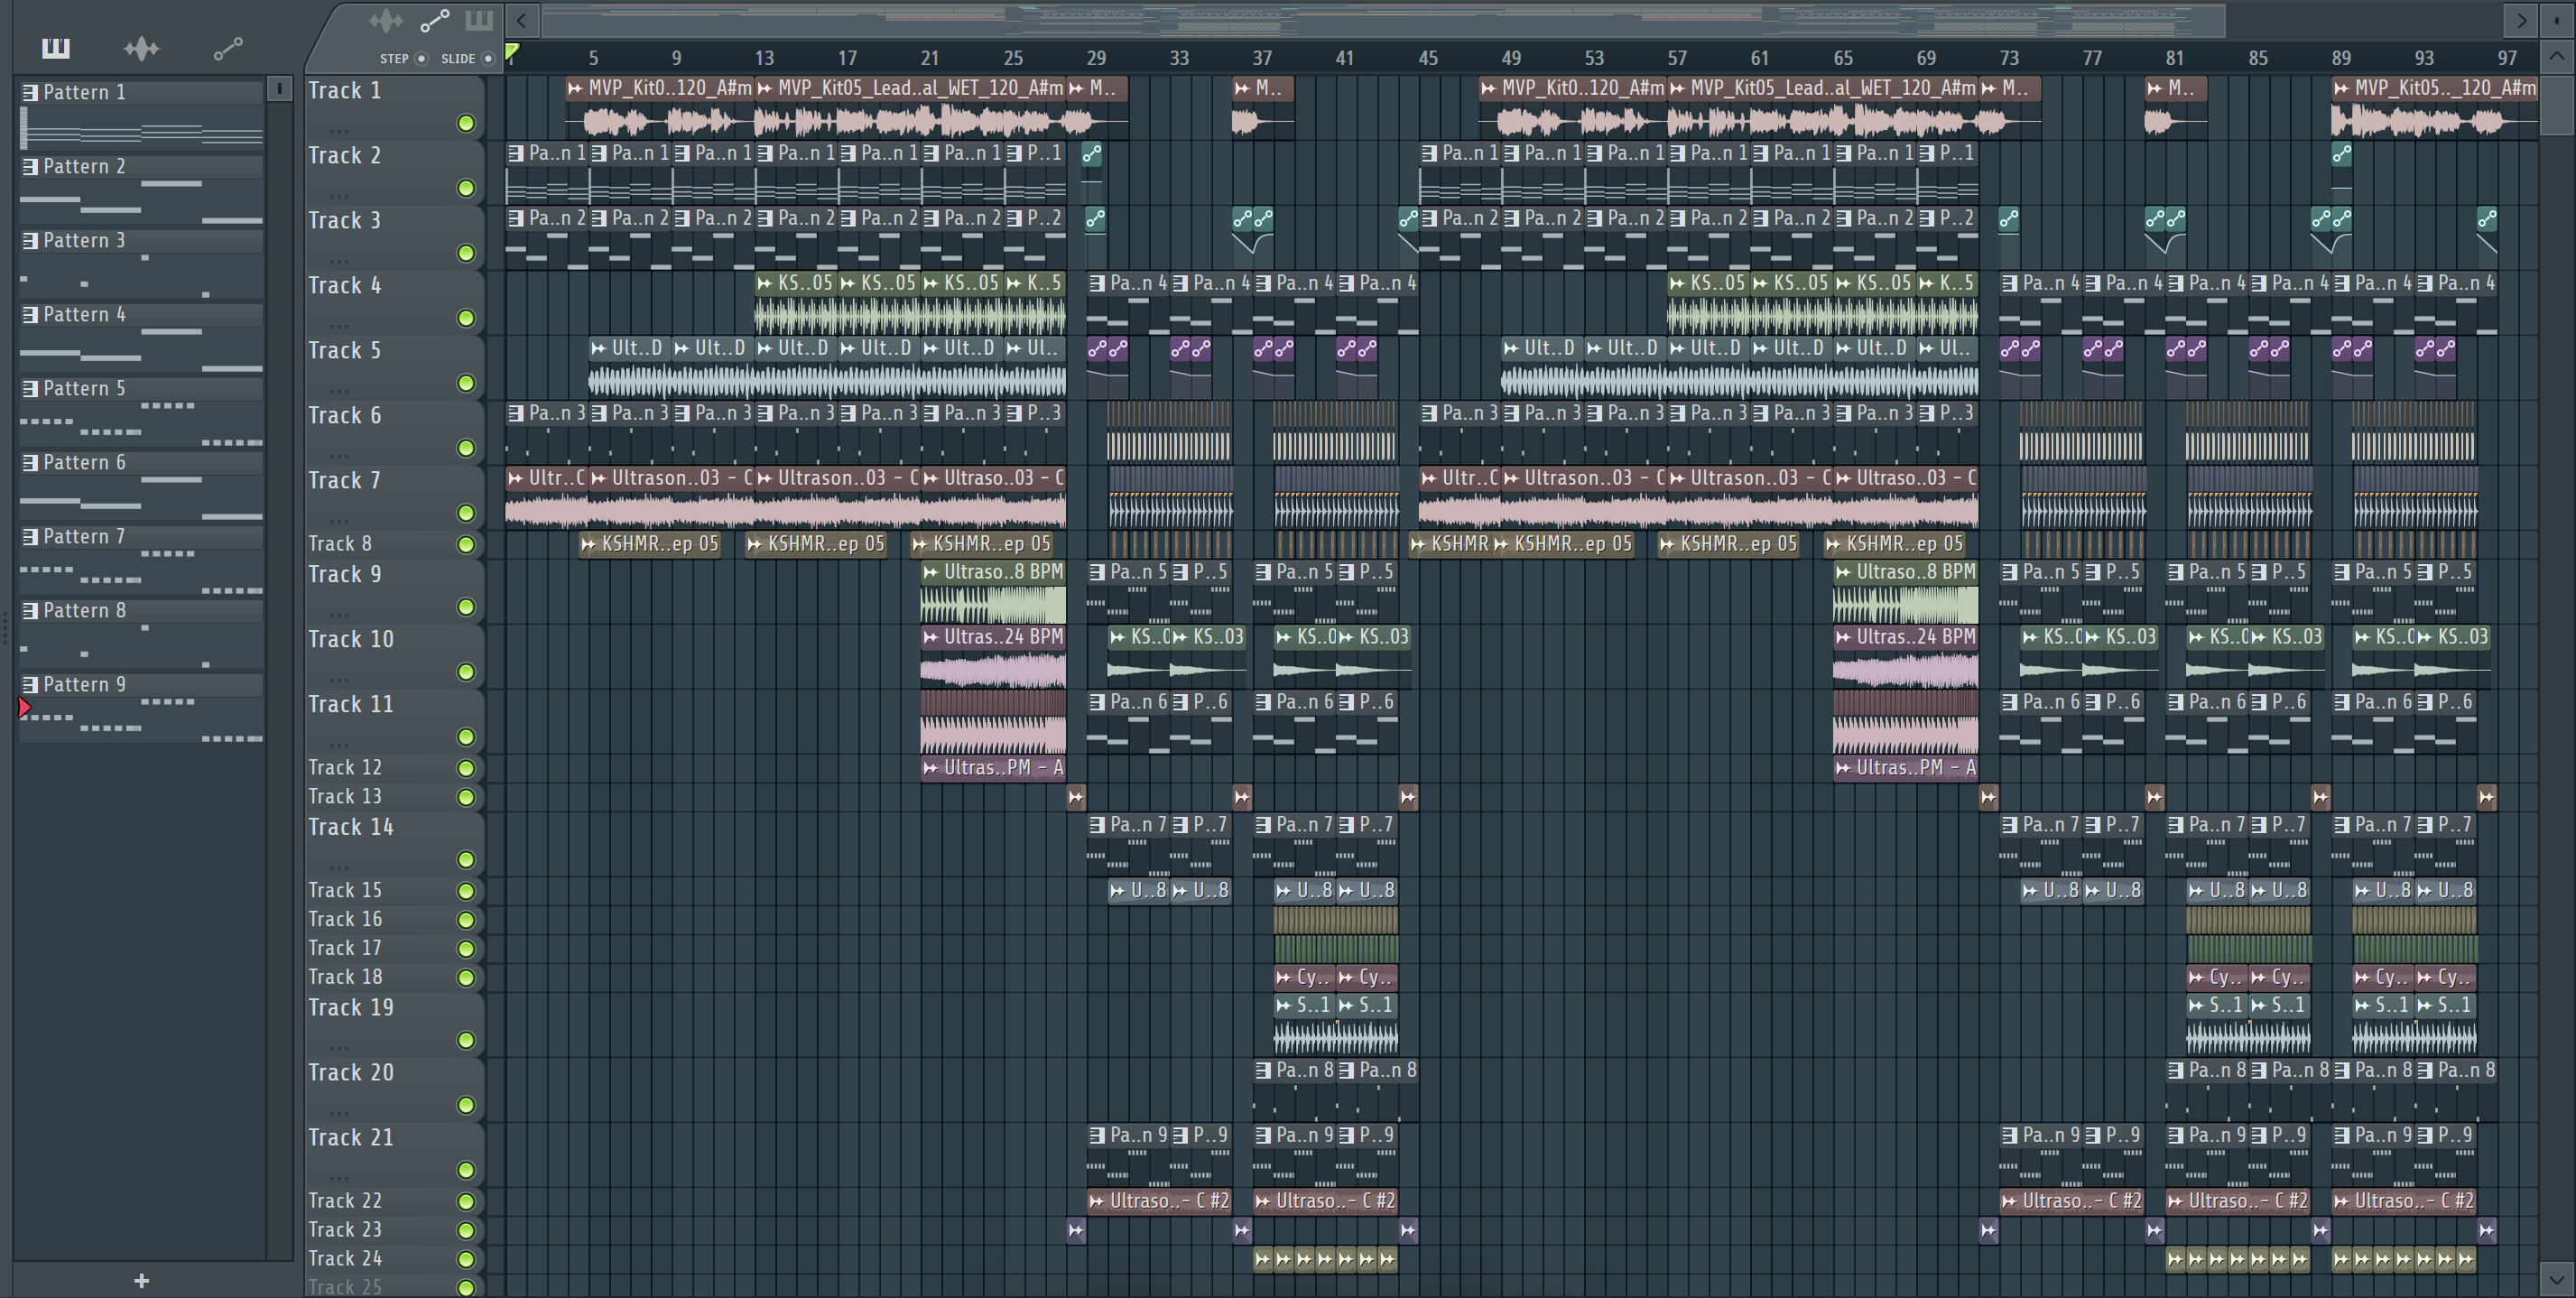Mute Track 2 with its green LED
2576x1298 pixels.
point(466,188)
